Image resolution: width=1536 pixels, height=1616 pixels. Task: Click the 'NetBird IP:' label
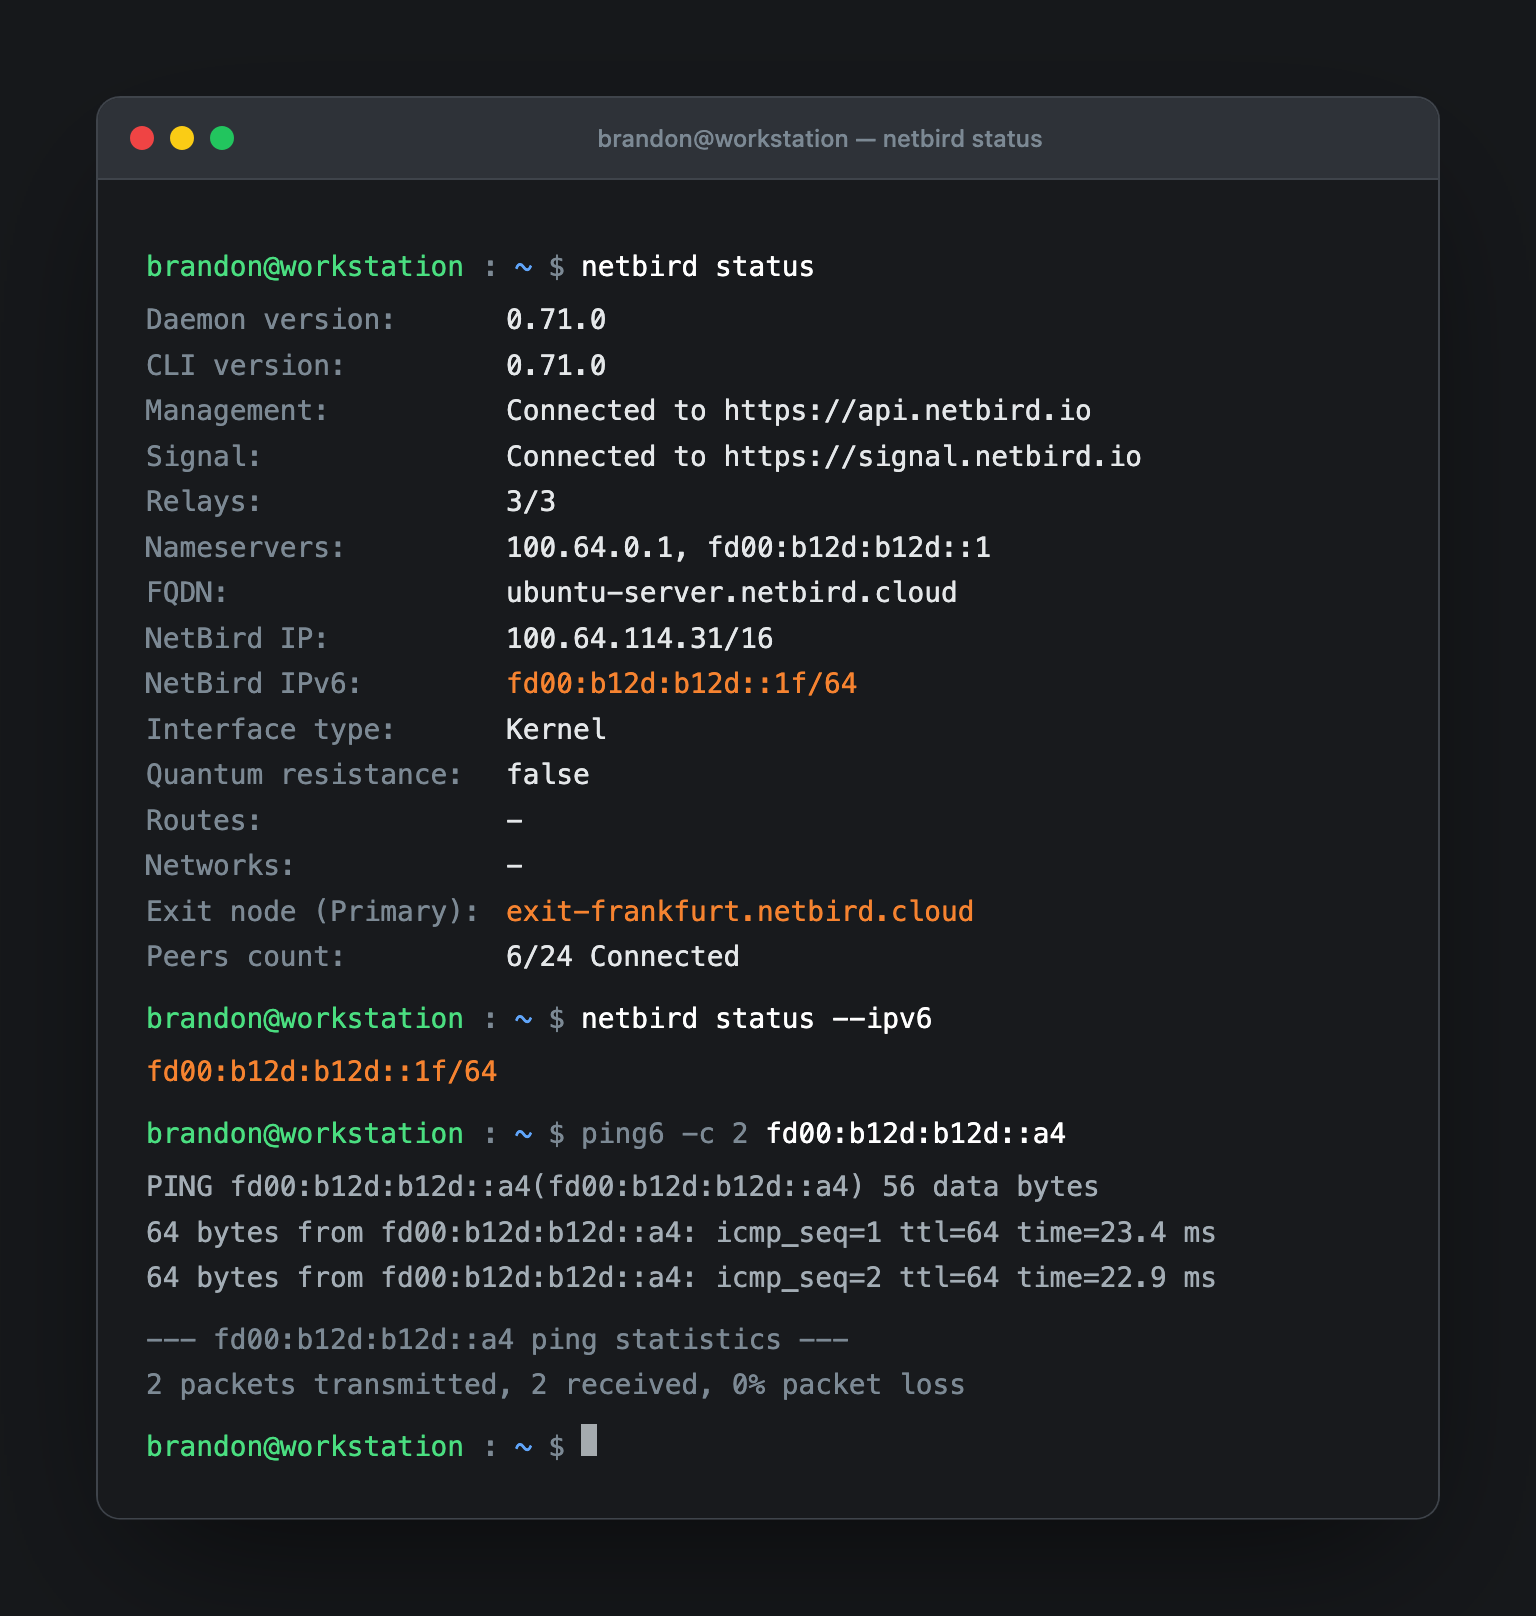pyautogui.click(x=237, y=639)
